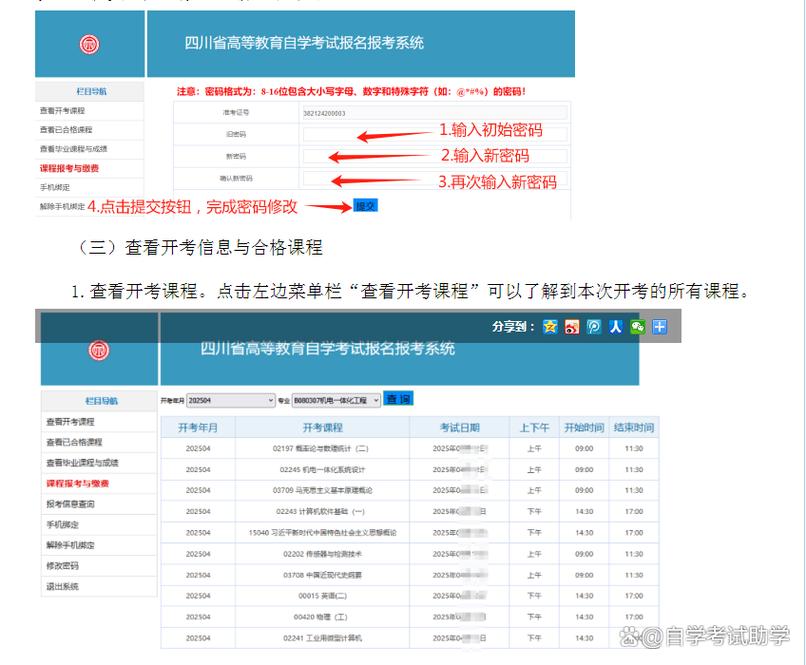Open more sharing options with the plus icon
Viewport: 806px width, 665px height.
658,326
